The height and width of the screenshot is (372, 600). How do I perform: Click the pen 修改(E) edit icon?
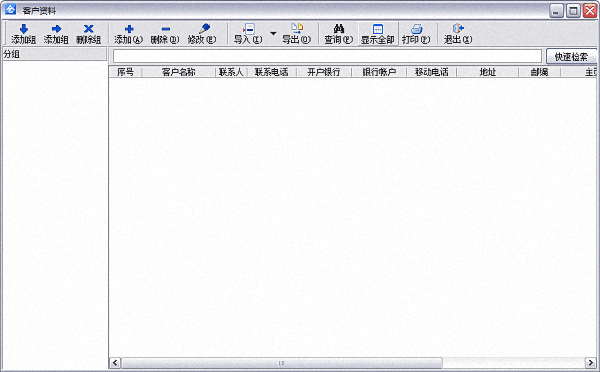coord(204,29)
